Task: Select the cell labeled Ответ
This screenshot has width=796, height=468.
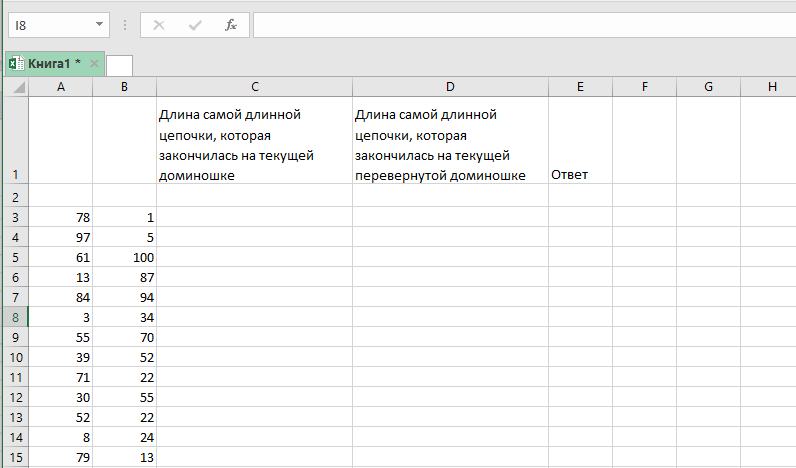Action: 580,174
